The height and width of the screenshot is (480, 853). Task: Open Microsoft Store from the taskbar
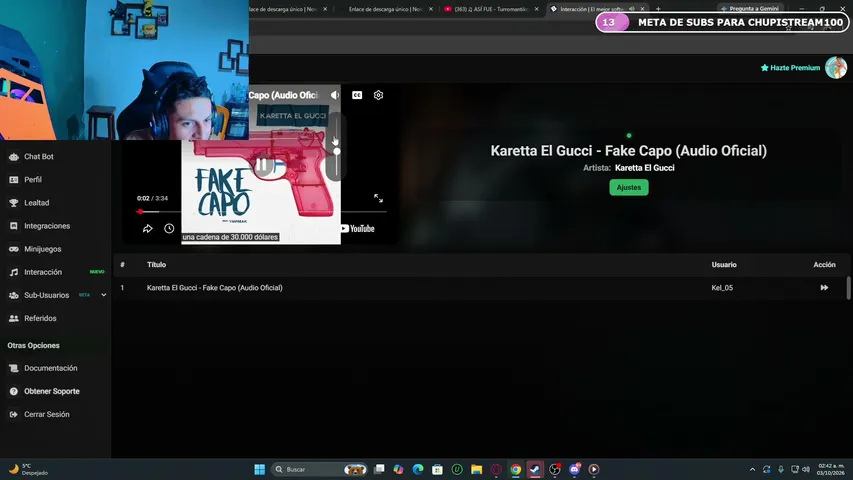(x=437, y=469)
